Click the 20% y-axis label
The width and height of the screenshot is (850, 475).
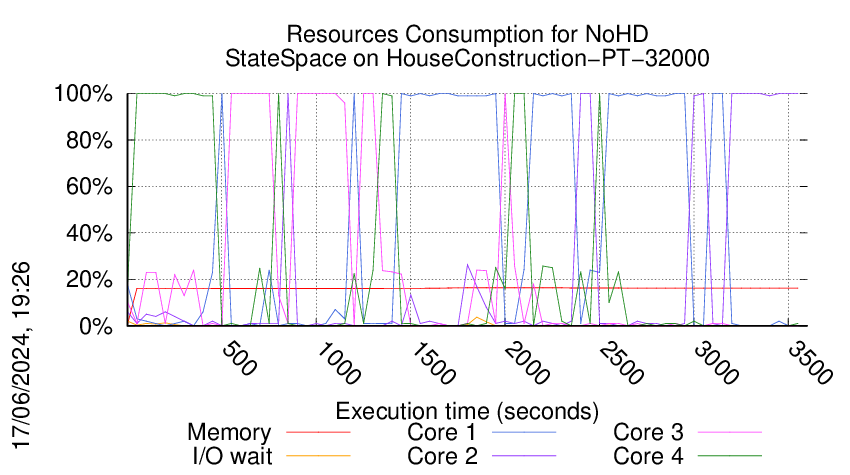click(x=89, y=280)
